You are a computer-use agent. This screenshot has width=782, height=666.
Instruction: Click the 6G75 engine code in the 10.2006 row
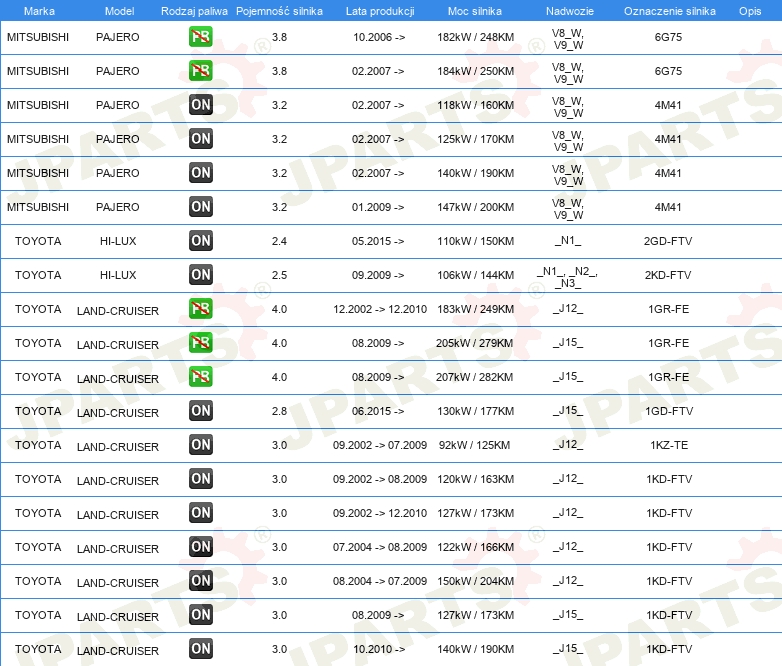coord(668,37)
